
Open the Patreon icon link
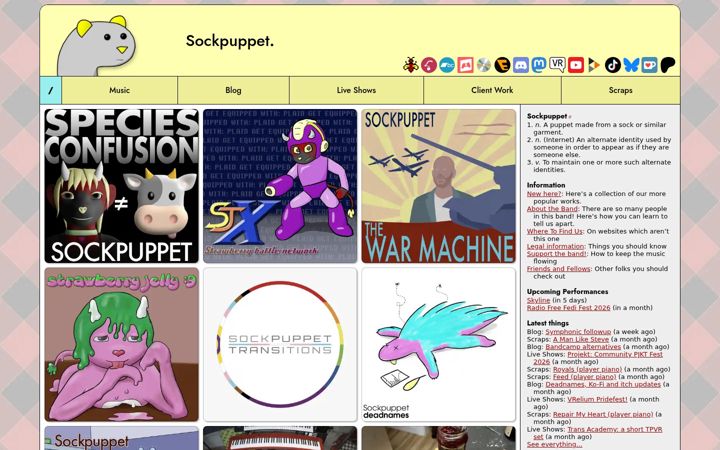tap(668, 65)
